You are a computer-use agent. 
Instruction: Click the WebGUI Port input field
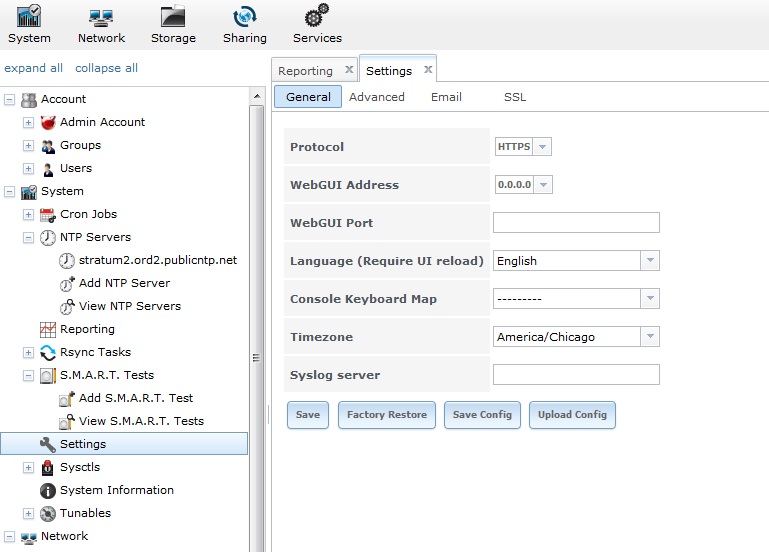[576, 223]
